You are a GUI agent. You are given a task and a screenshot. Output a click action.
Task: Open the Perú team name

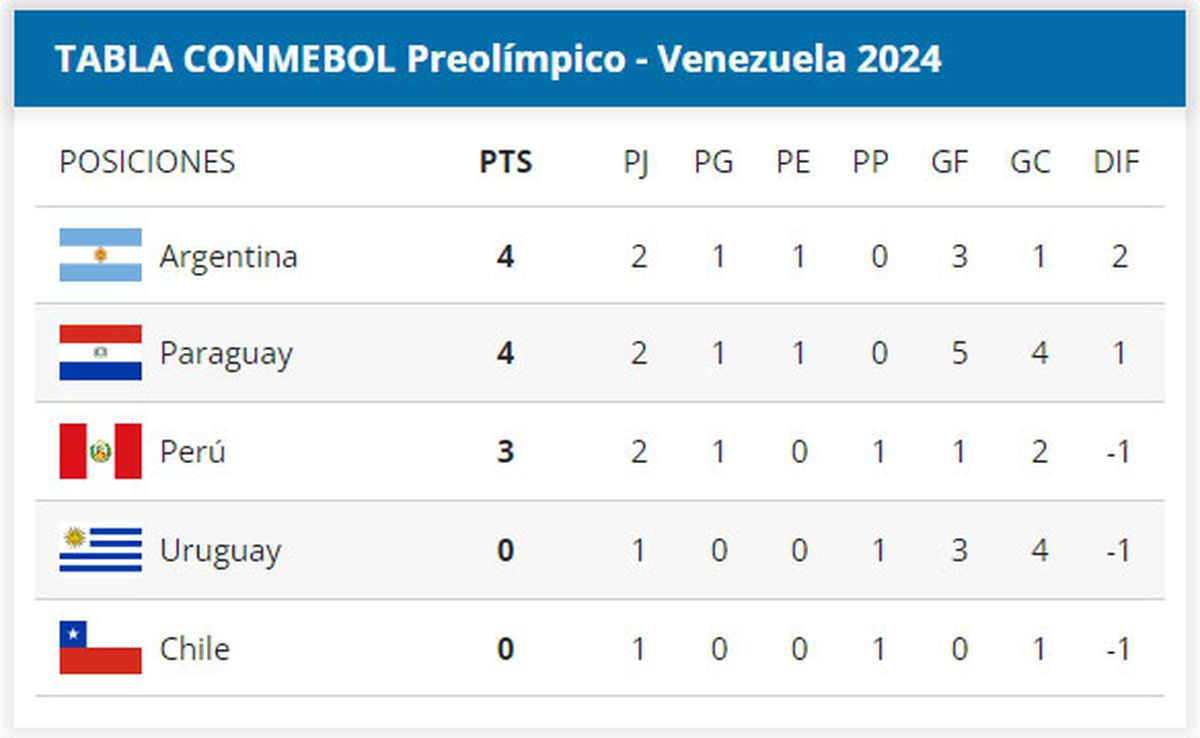[x=193, y=452]
